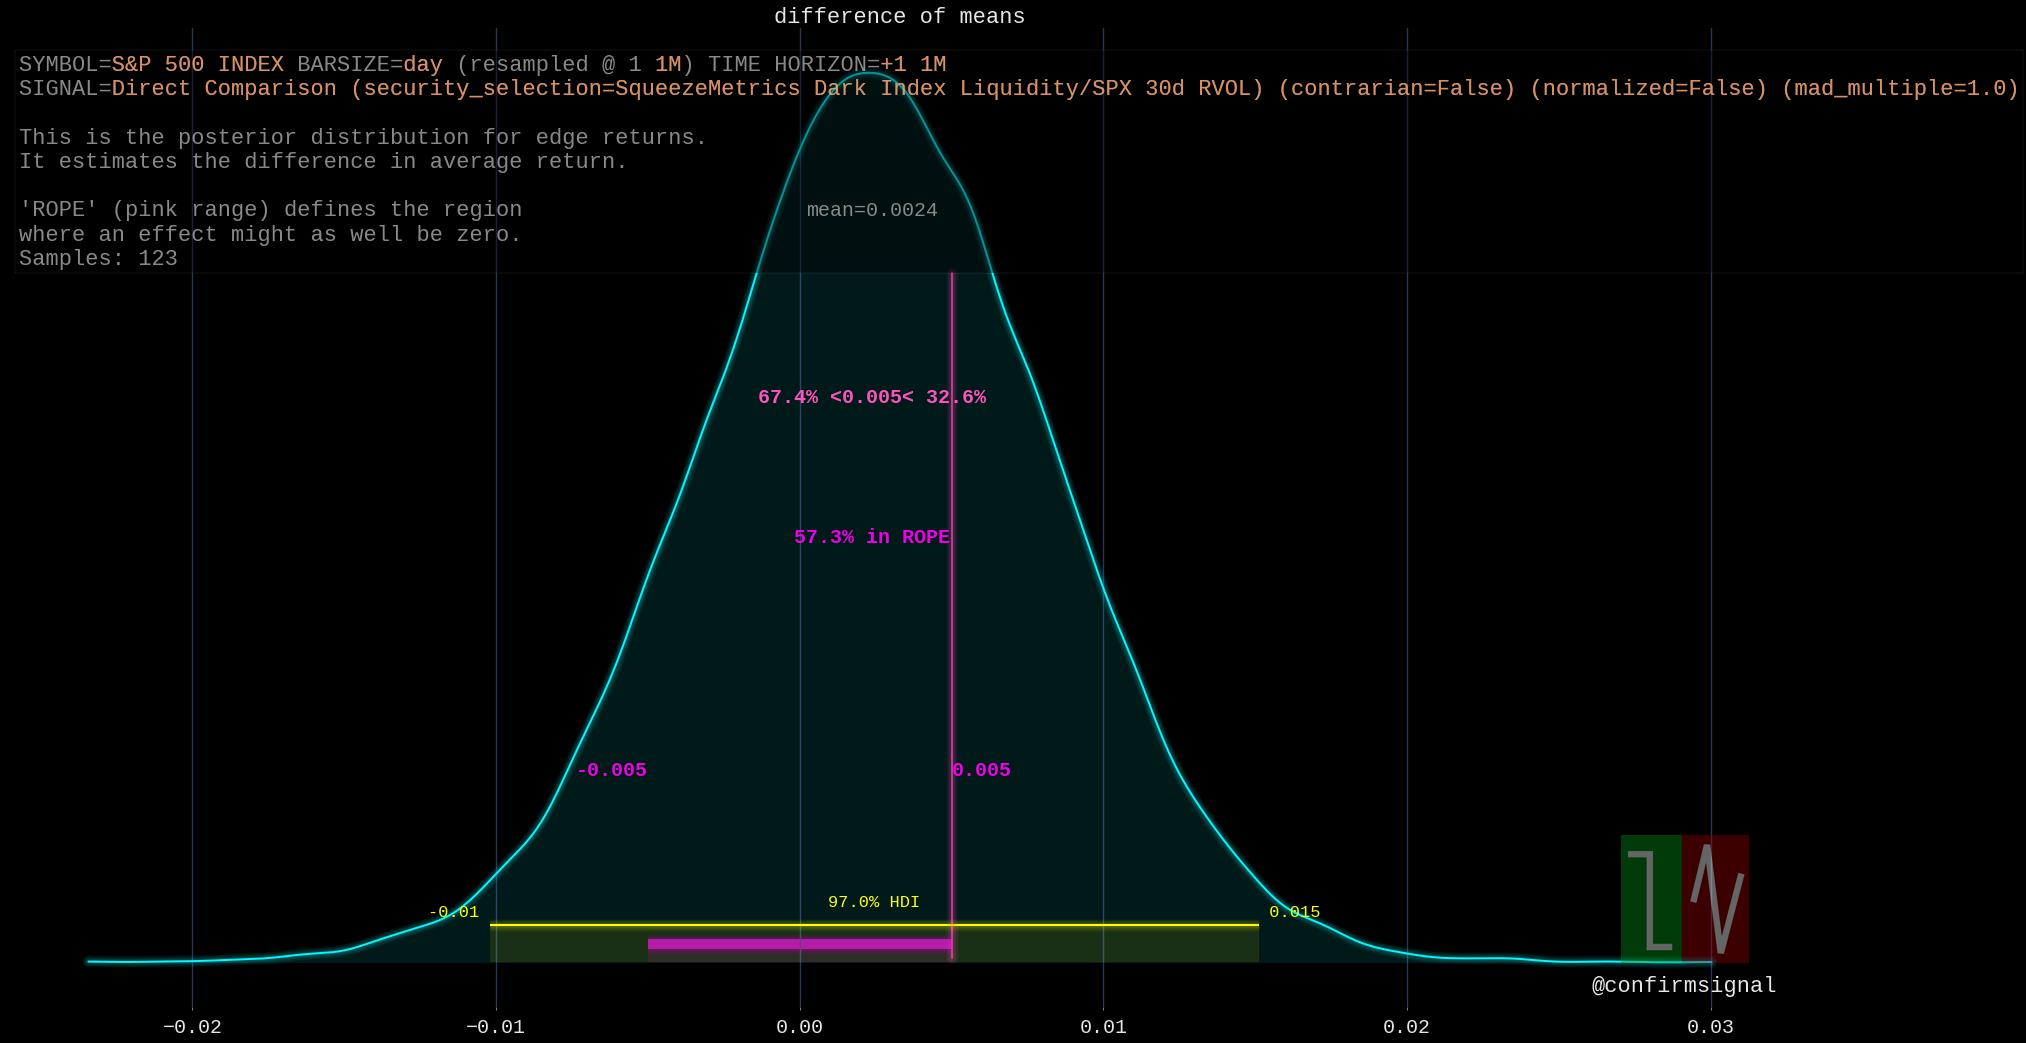Click the confirmsignal logo icon

click(x=1684, y=897)
